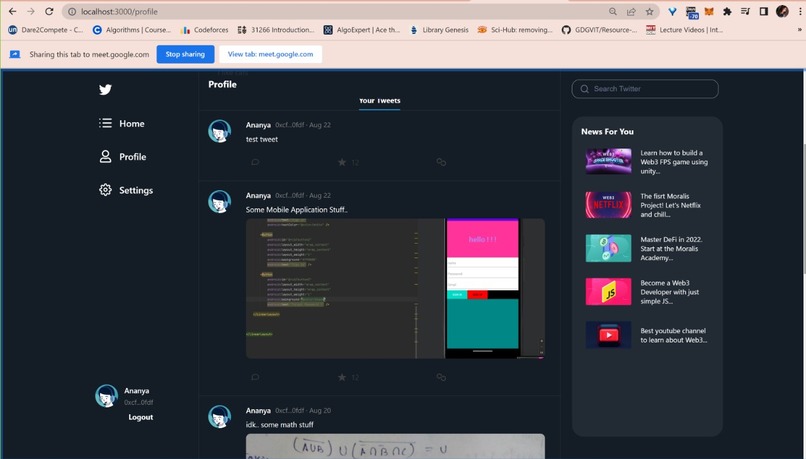Viewport: 806px width, 459px height.
Task: Click 'idk.. some math stuff' text
Action: 280,425
